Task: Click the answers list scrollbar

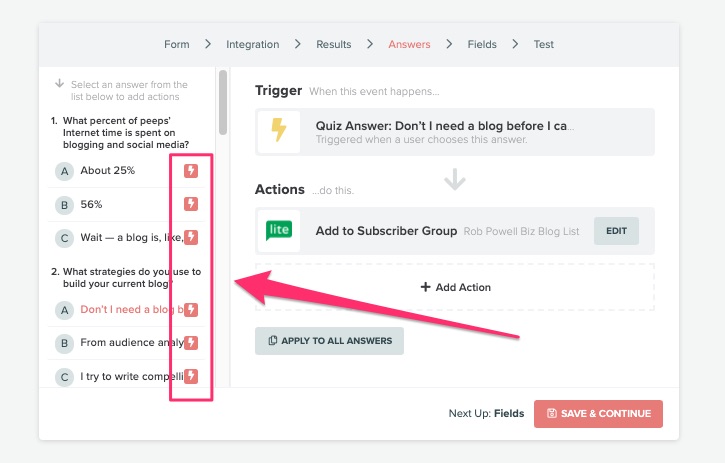Action: 223,102
